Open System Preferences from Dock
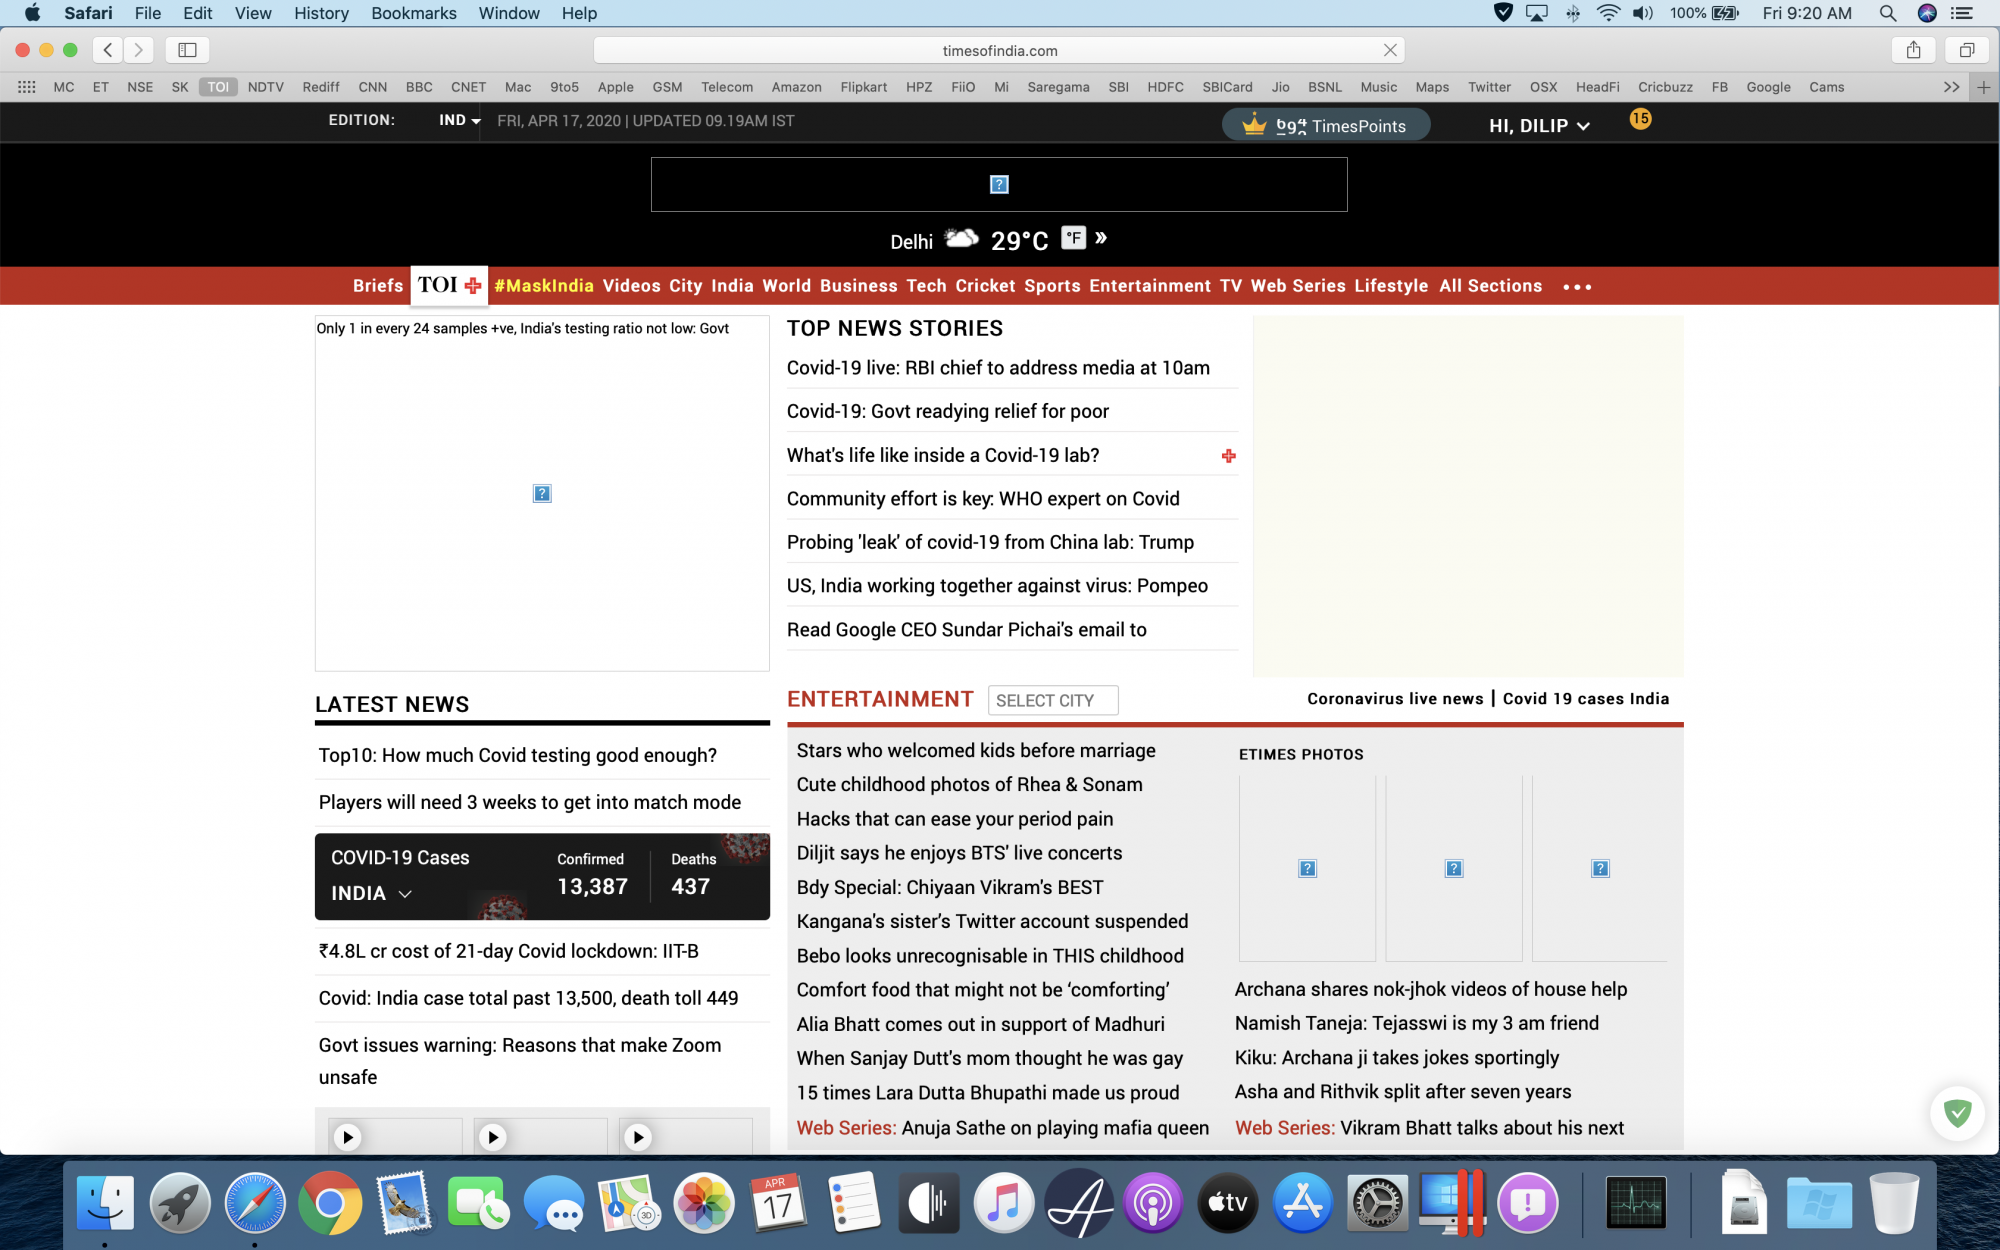 [1377, 1202]
